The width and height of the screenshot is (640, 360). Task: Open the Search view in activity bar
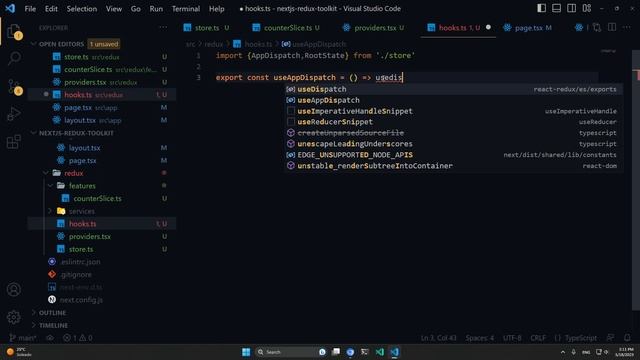pos(14,58)
